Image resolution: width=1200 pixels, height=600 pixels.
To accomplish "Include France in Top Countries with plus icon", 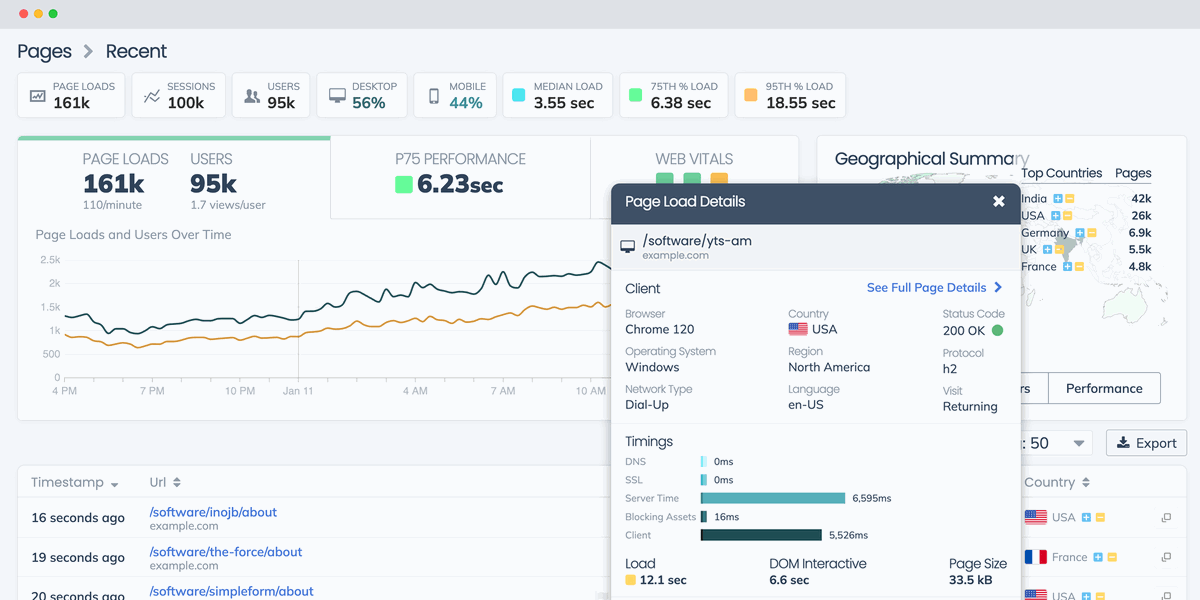I will [x=1068, y=267].
